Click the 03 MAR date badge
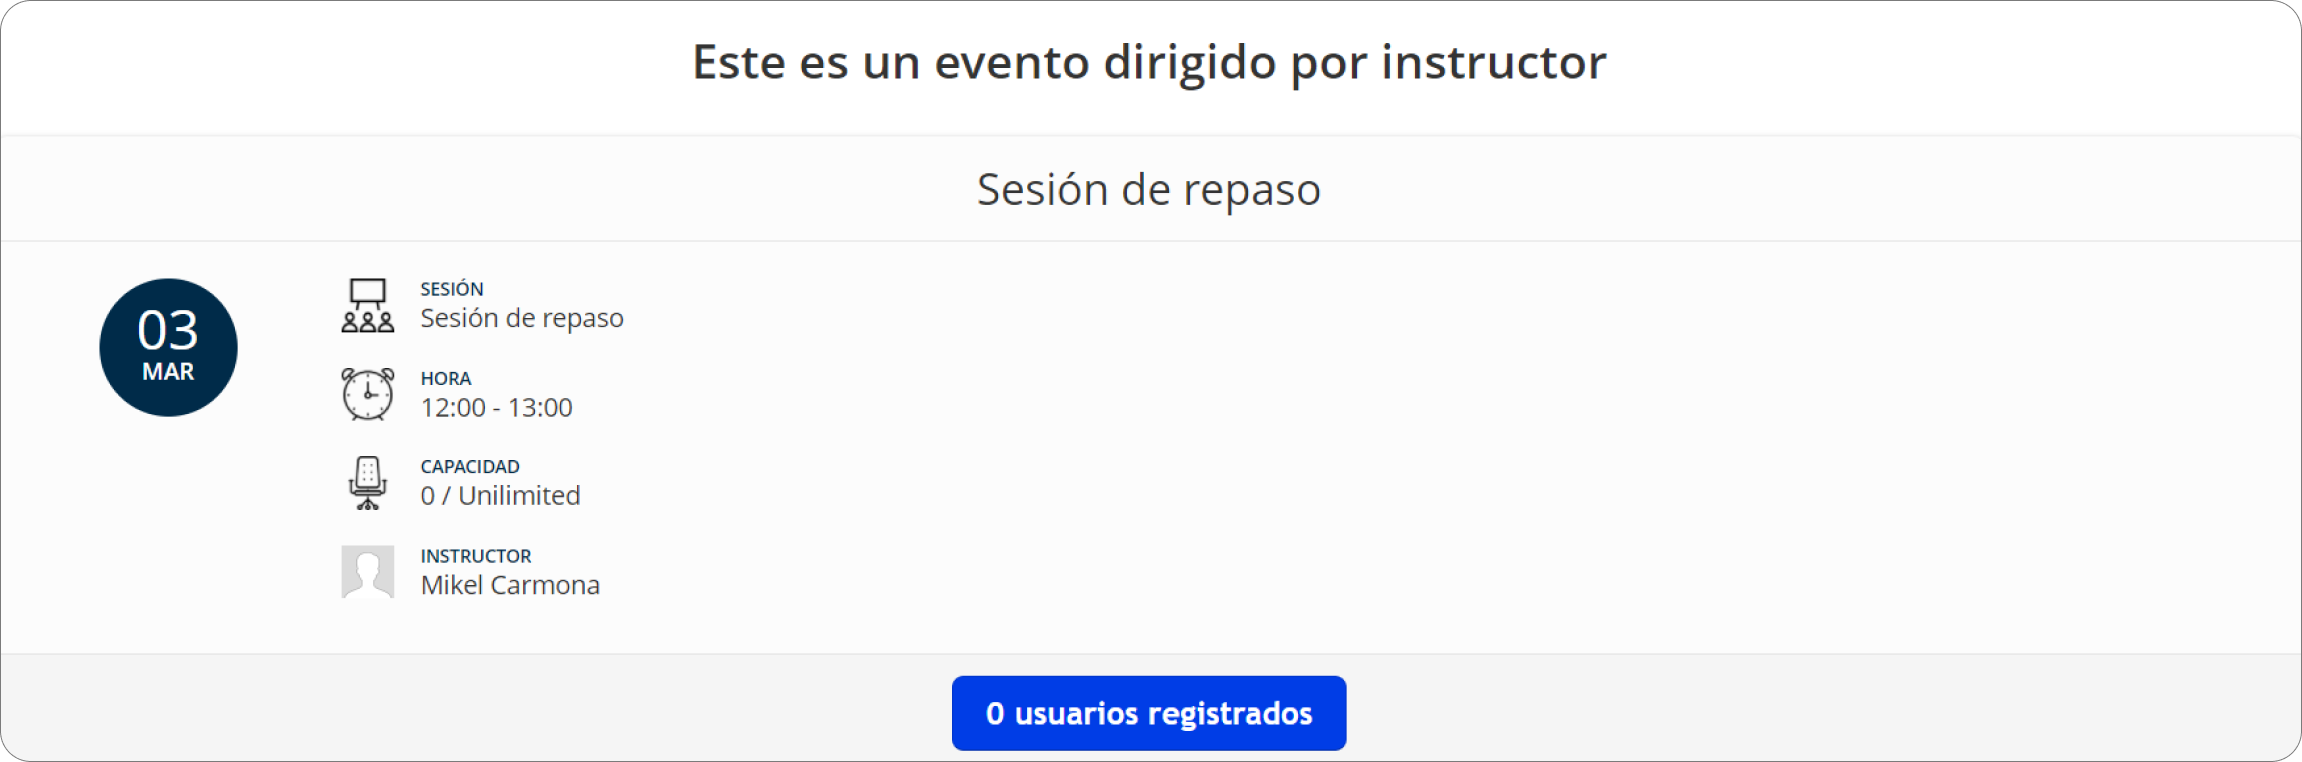 point(168,348)
